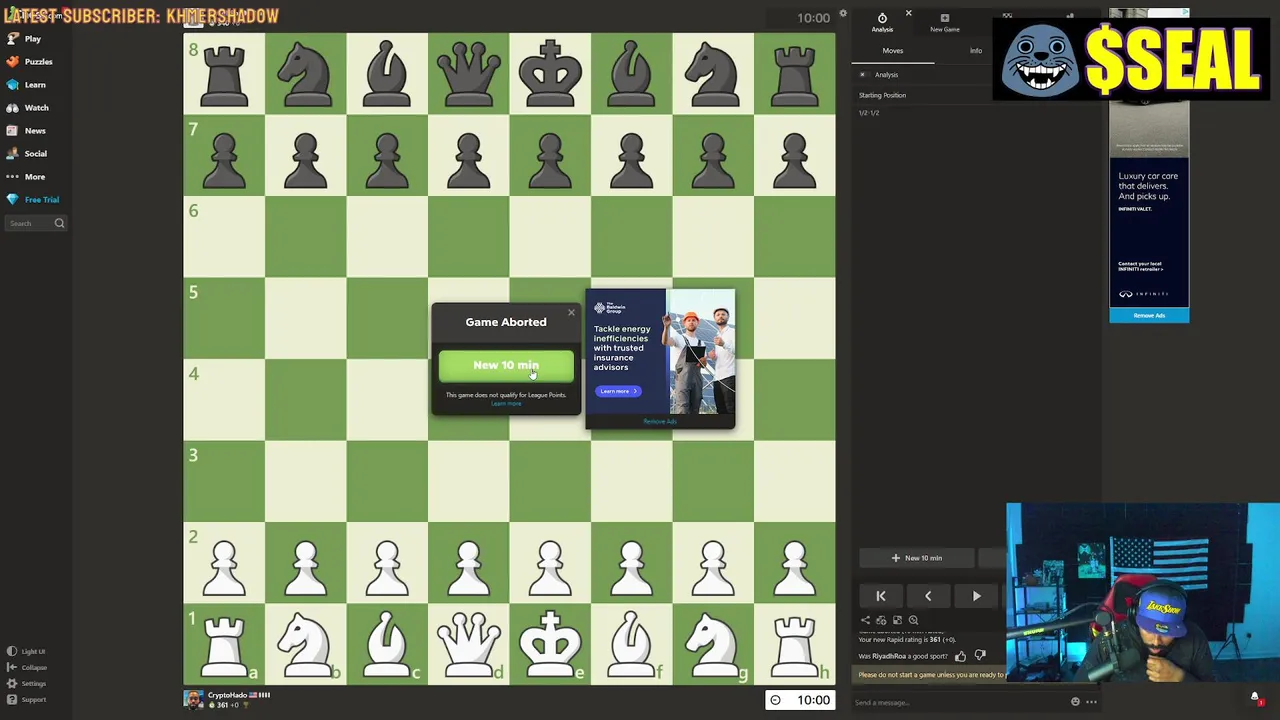This screenshot has width=1280, height=720.
Task: Switch to the Moves tab
Action: 893,51
